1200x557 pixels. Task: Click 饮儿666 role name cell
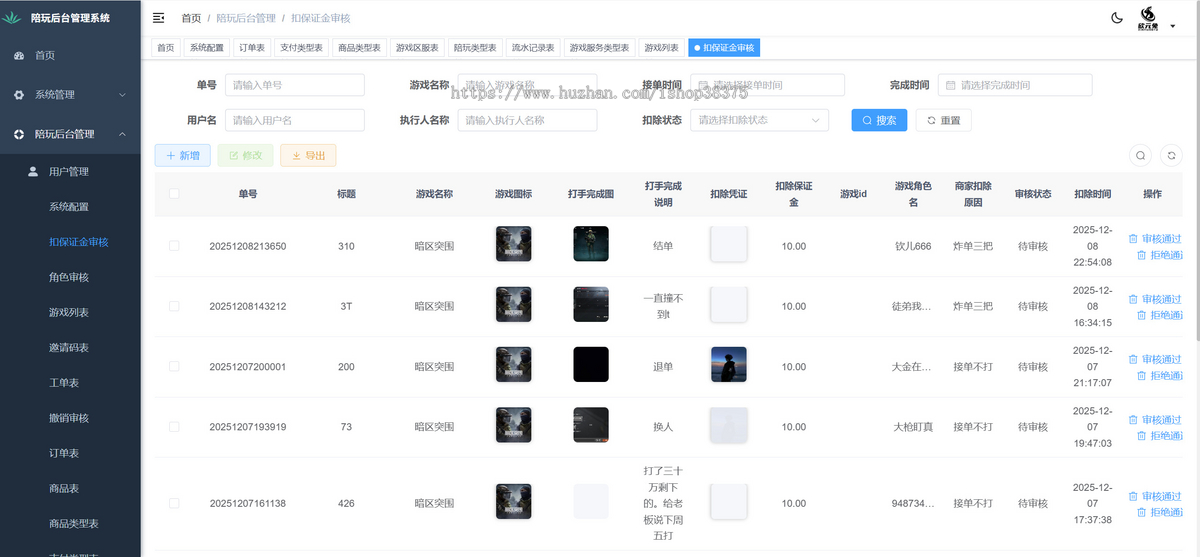[x=913, y=246]
